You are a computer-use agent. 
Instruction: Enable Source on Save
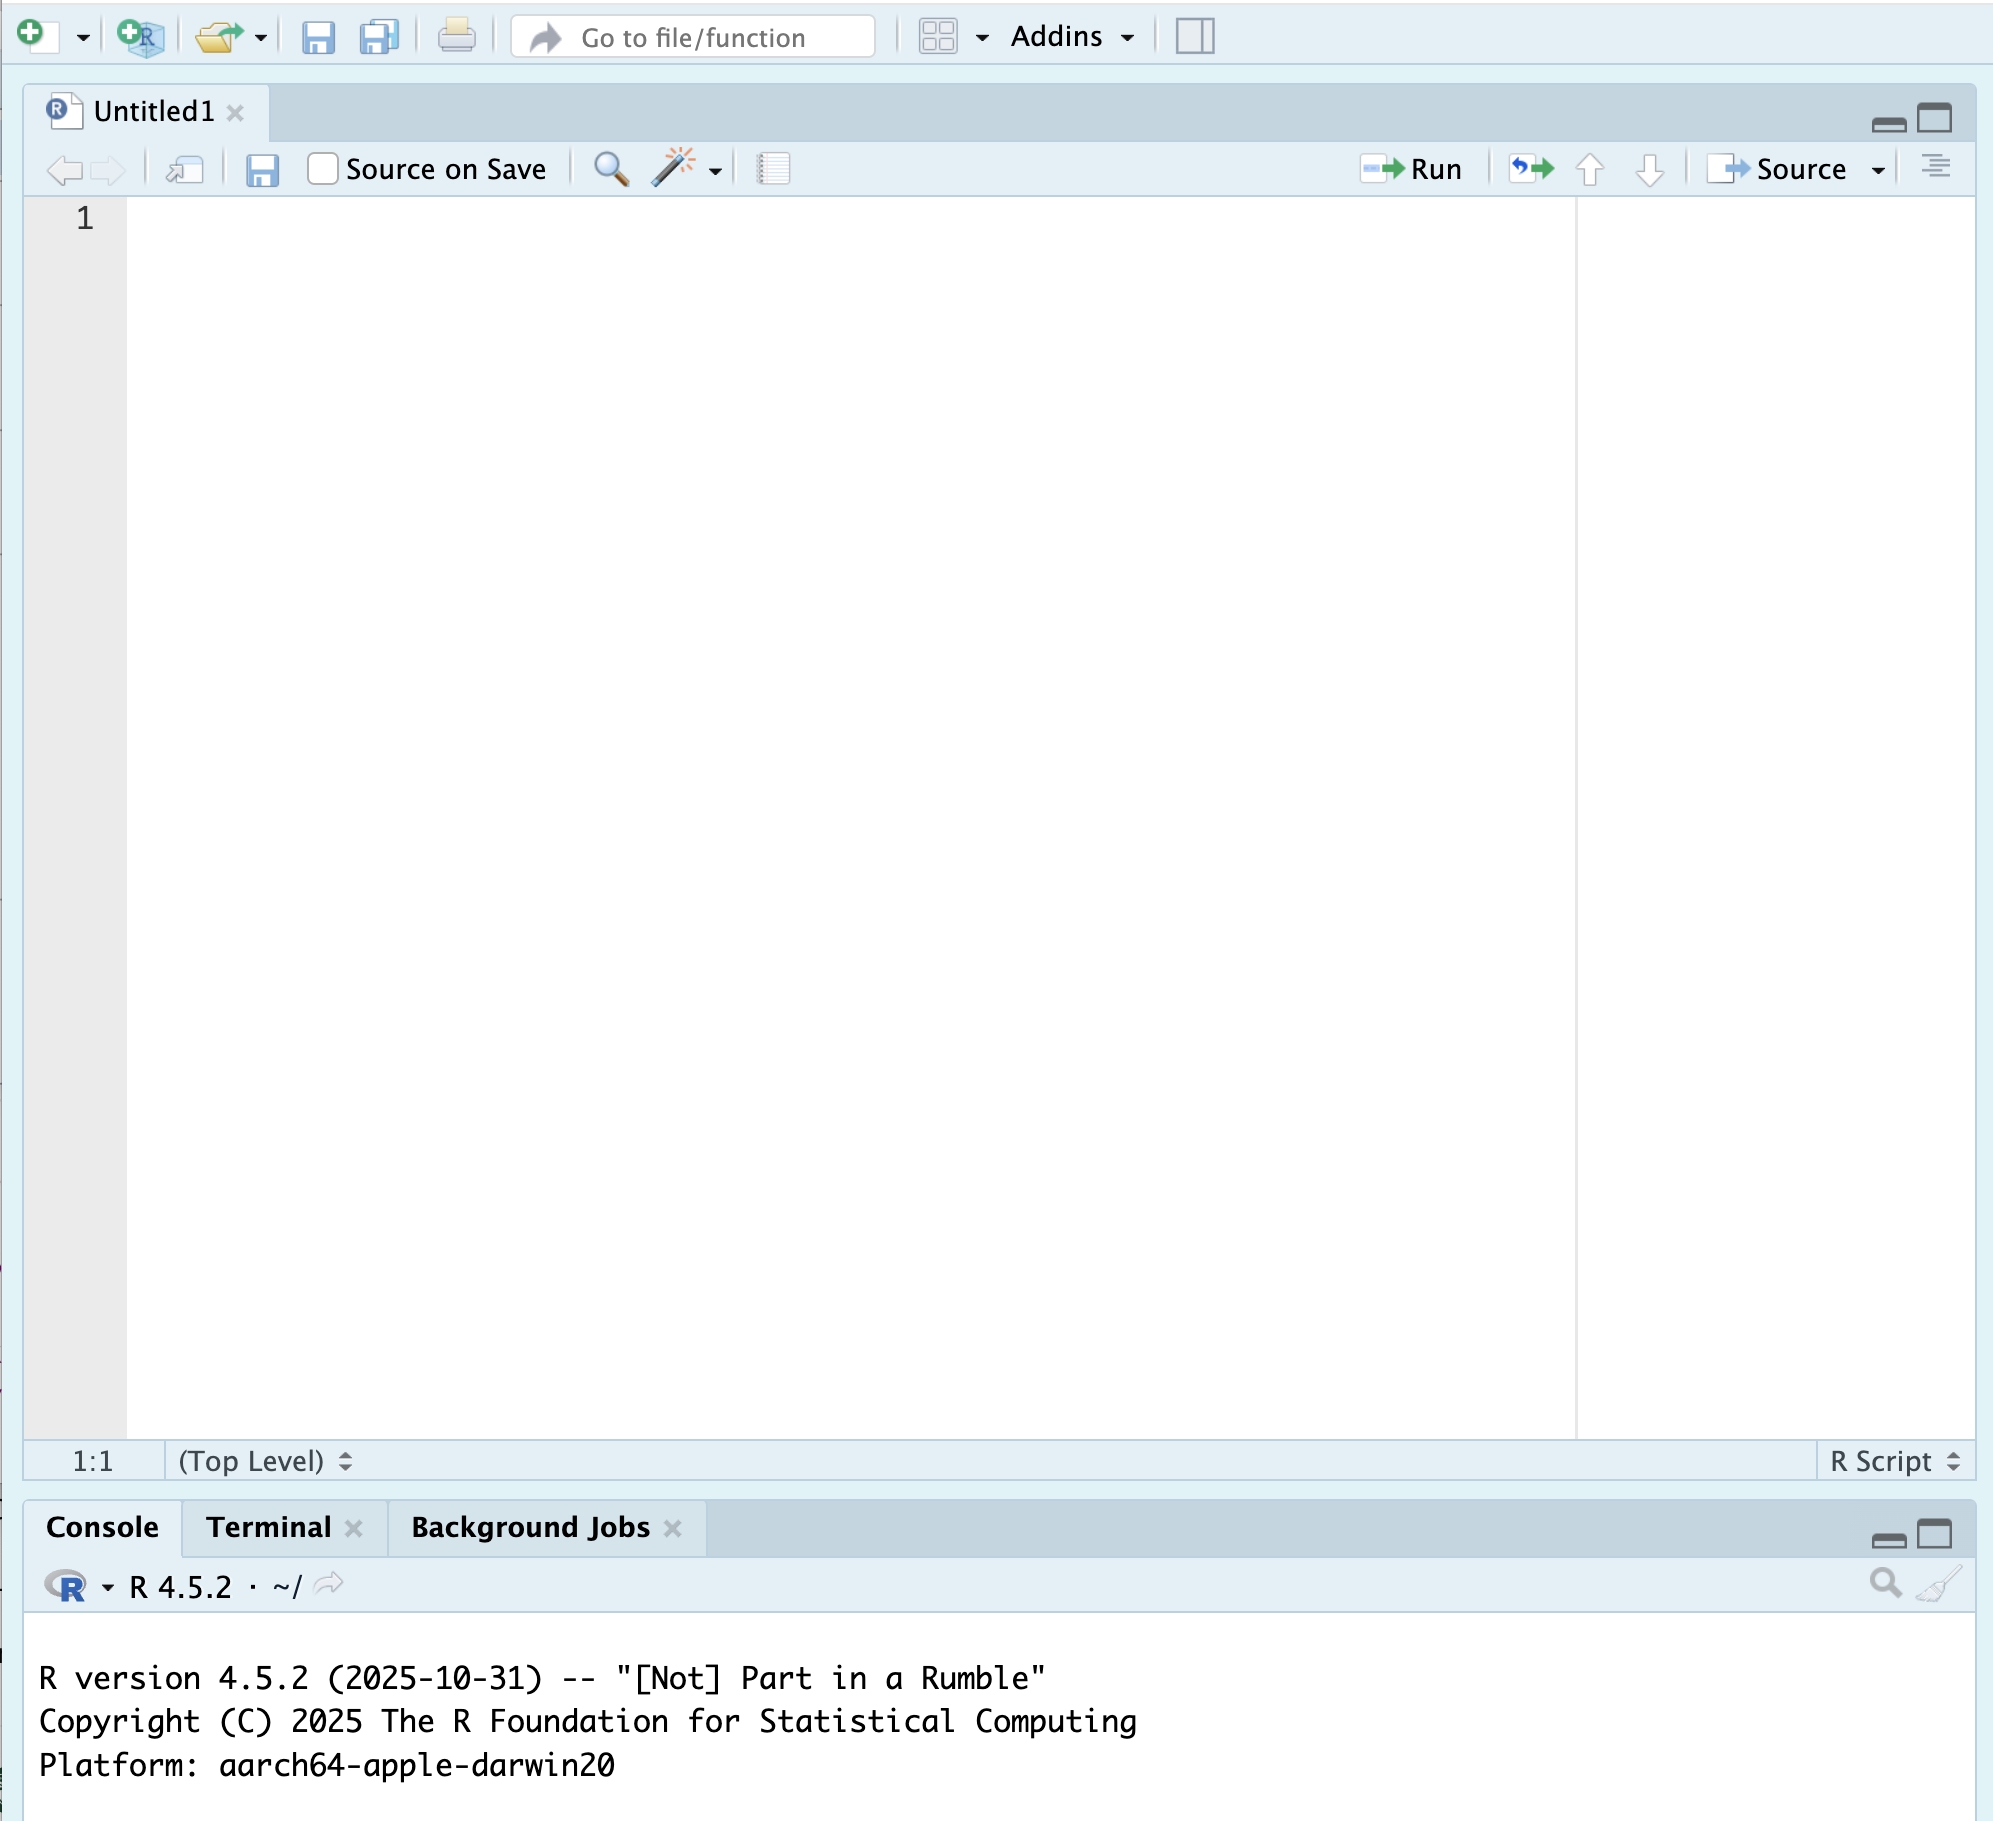321,168
